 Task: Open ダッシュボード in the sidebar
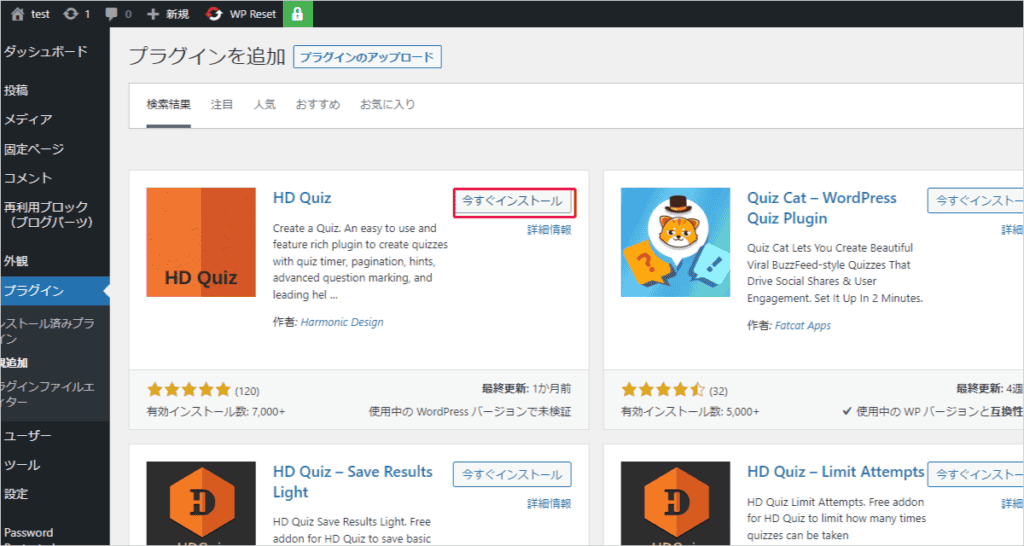coord(46,52)
